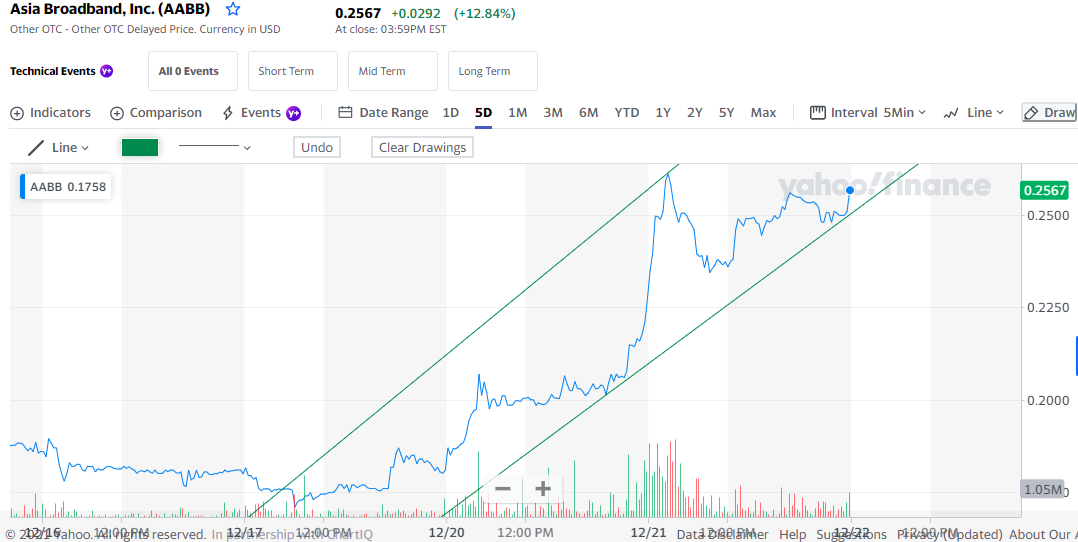
Task: Select the Short Term events filter
Action: coord(293,71)
